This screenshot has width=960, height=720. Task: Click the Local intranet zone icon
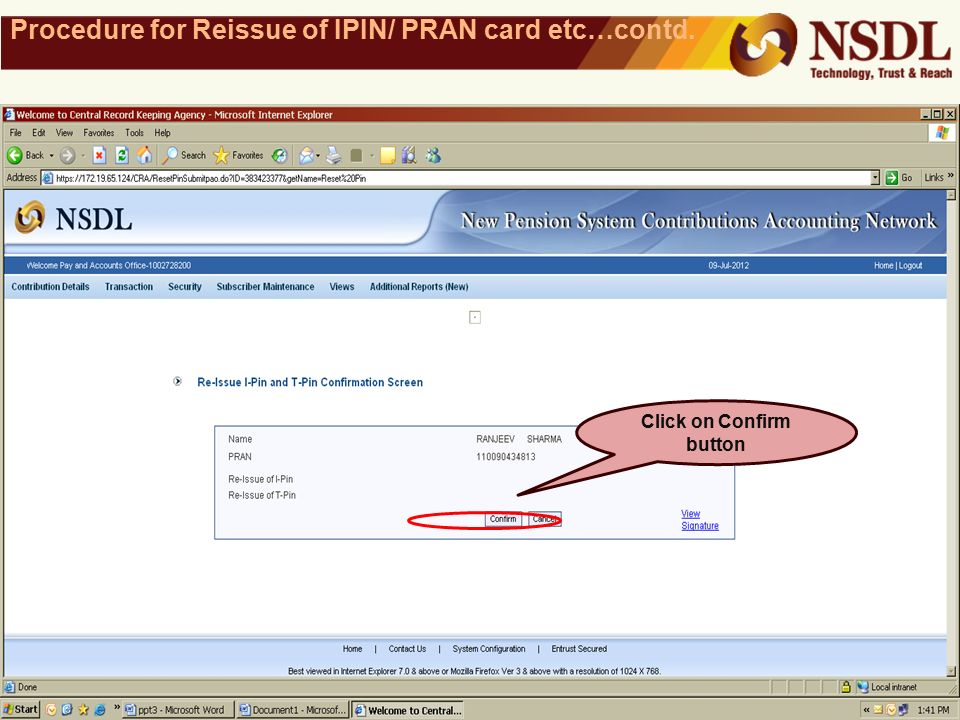tap(863, 687)
